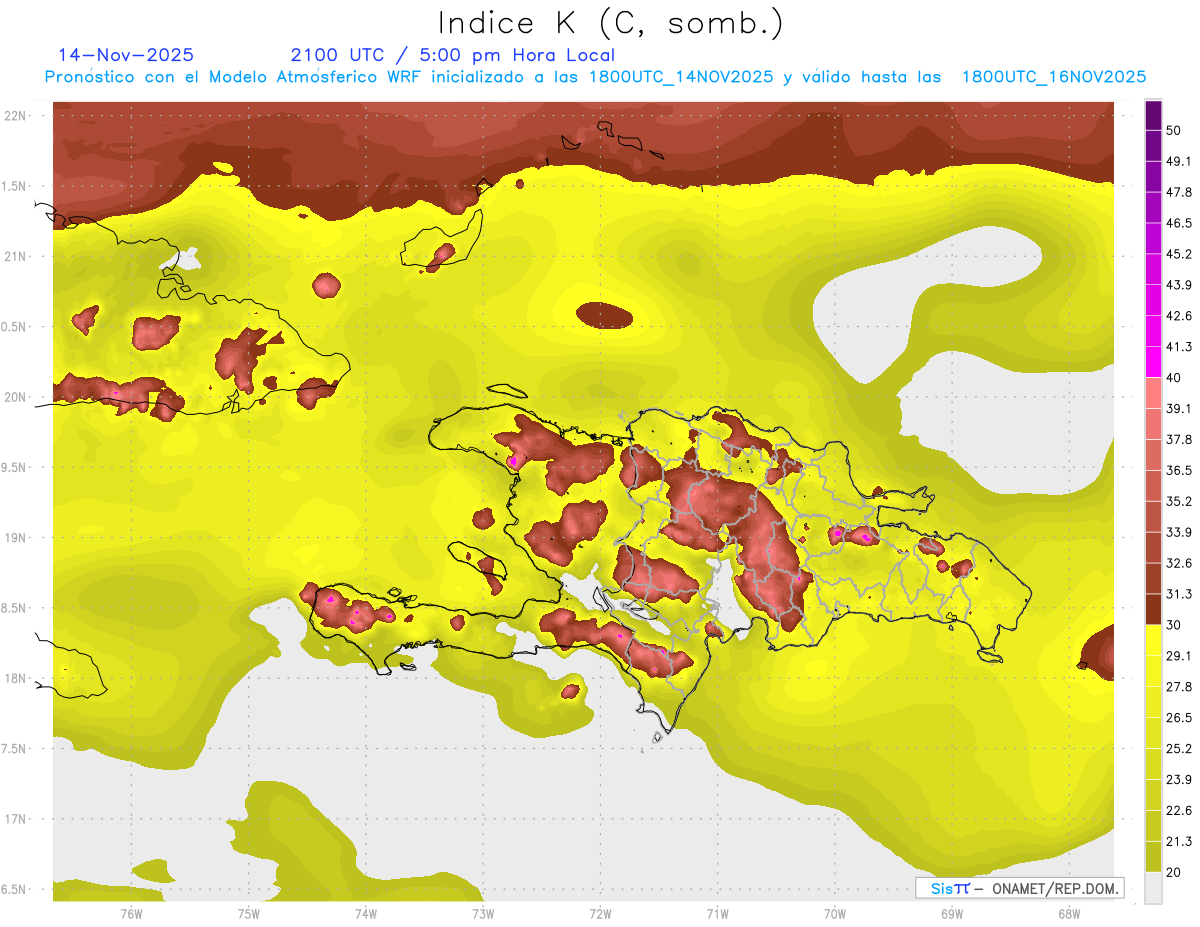1200x927 pixels.
Task: Click the latitude axis label '7.5N'
Action: point(15,749)
